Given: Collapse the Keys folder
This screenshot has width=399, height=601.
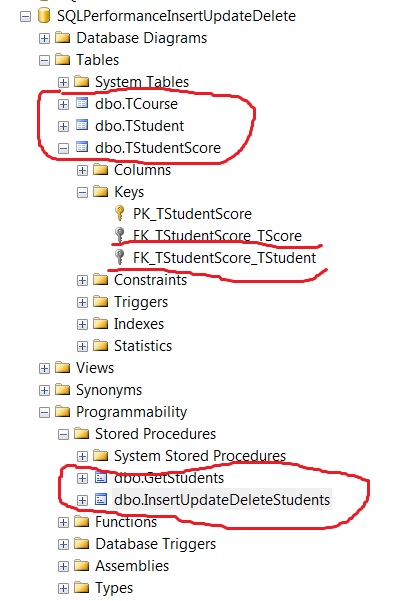Looking at the screenshot, I should pyautogui.click(x=82, y=192).
